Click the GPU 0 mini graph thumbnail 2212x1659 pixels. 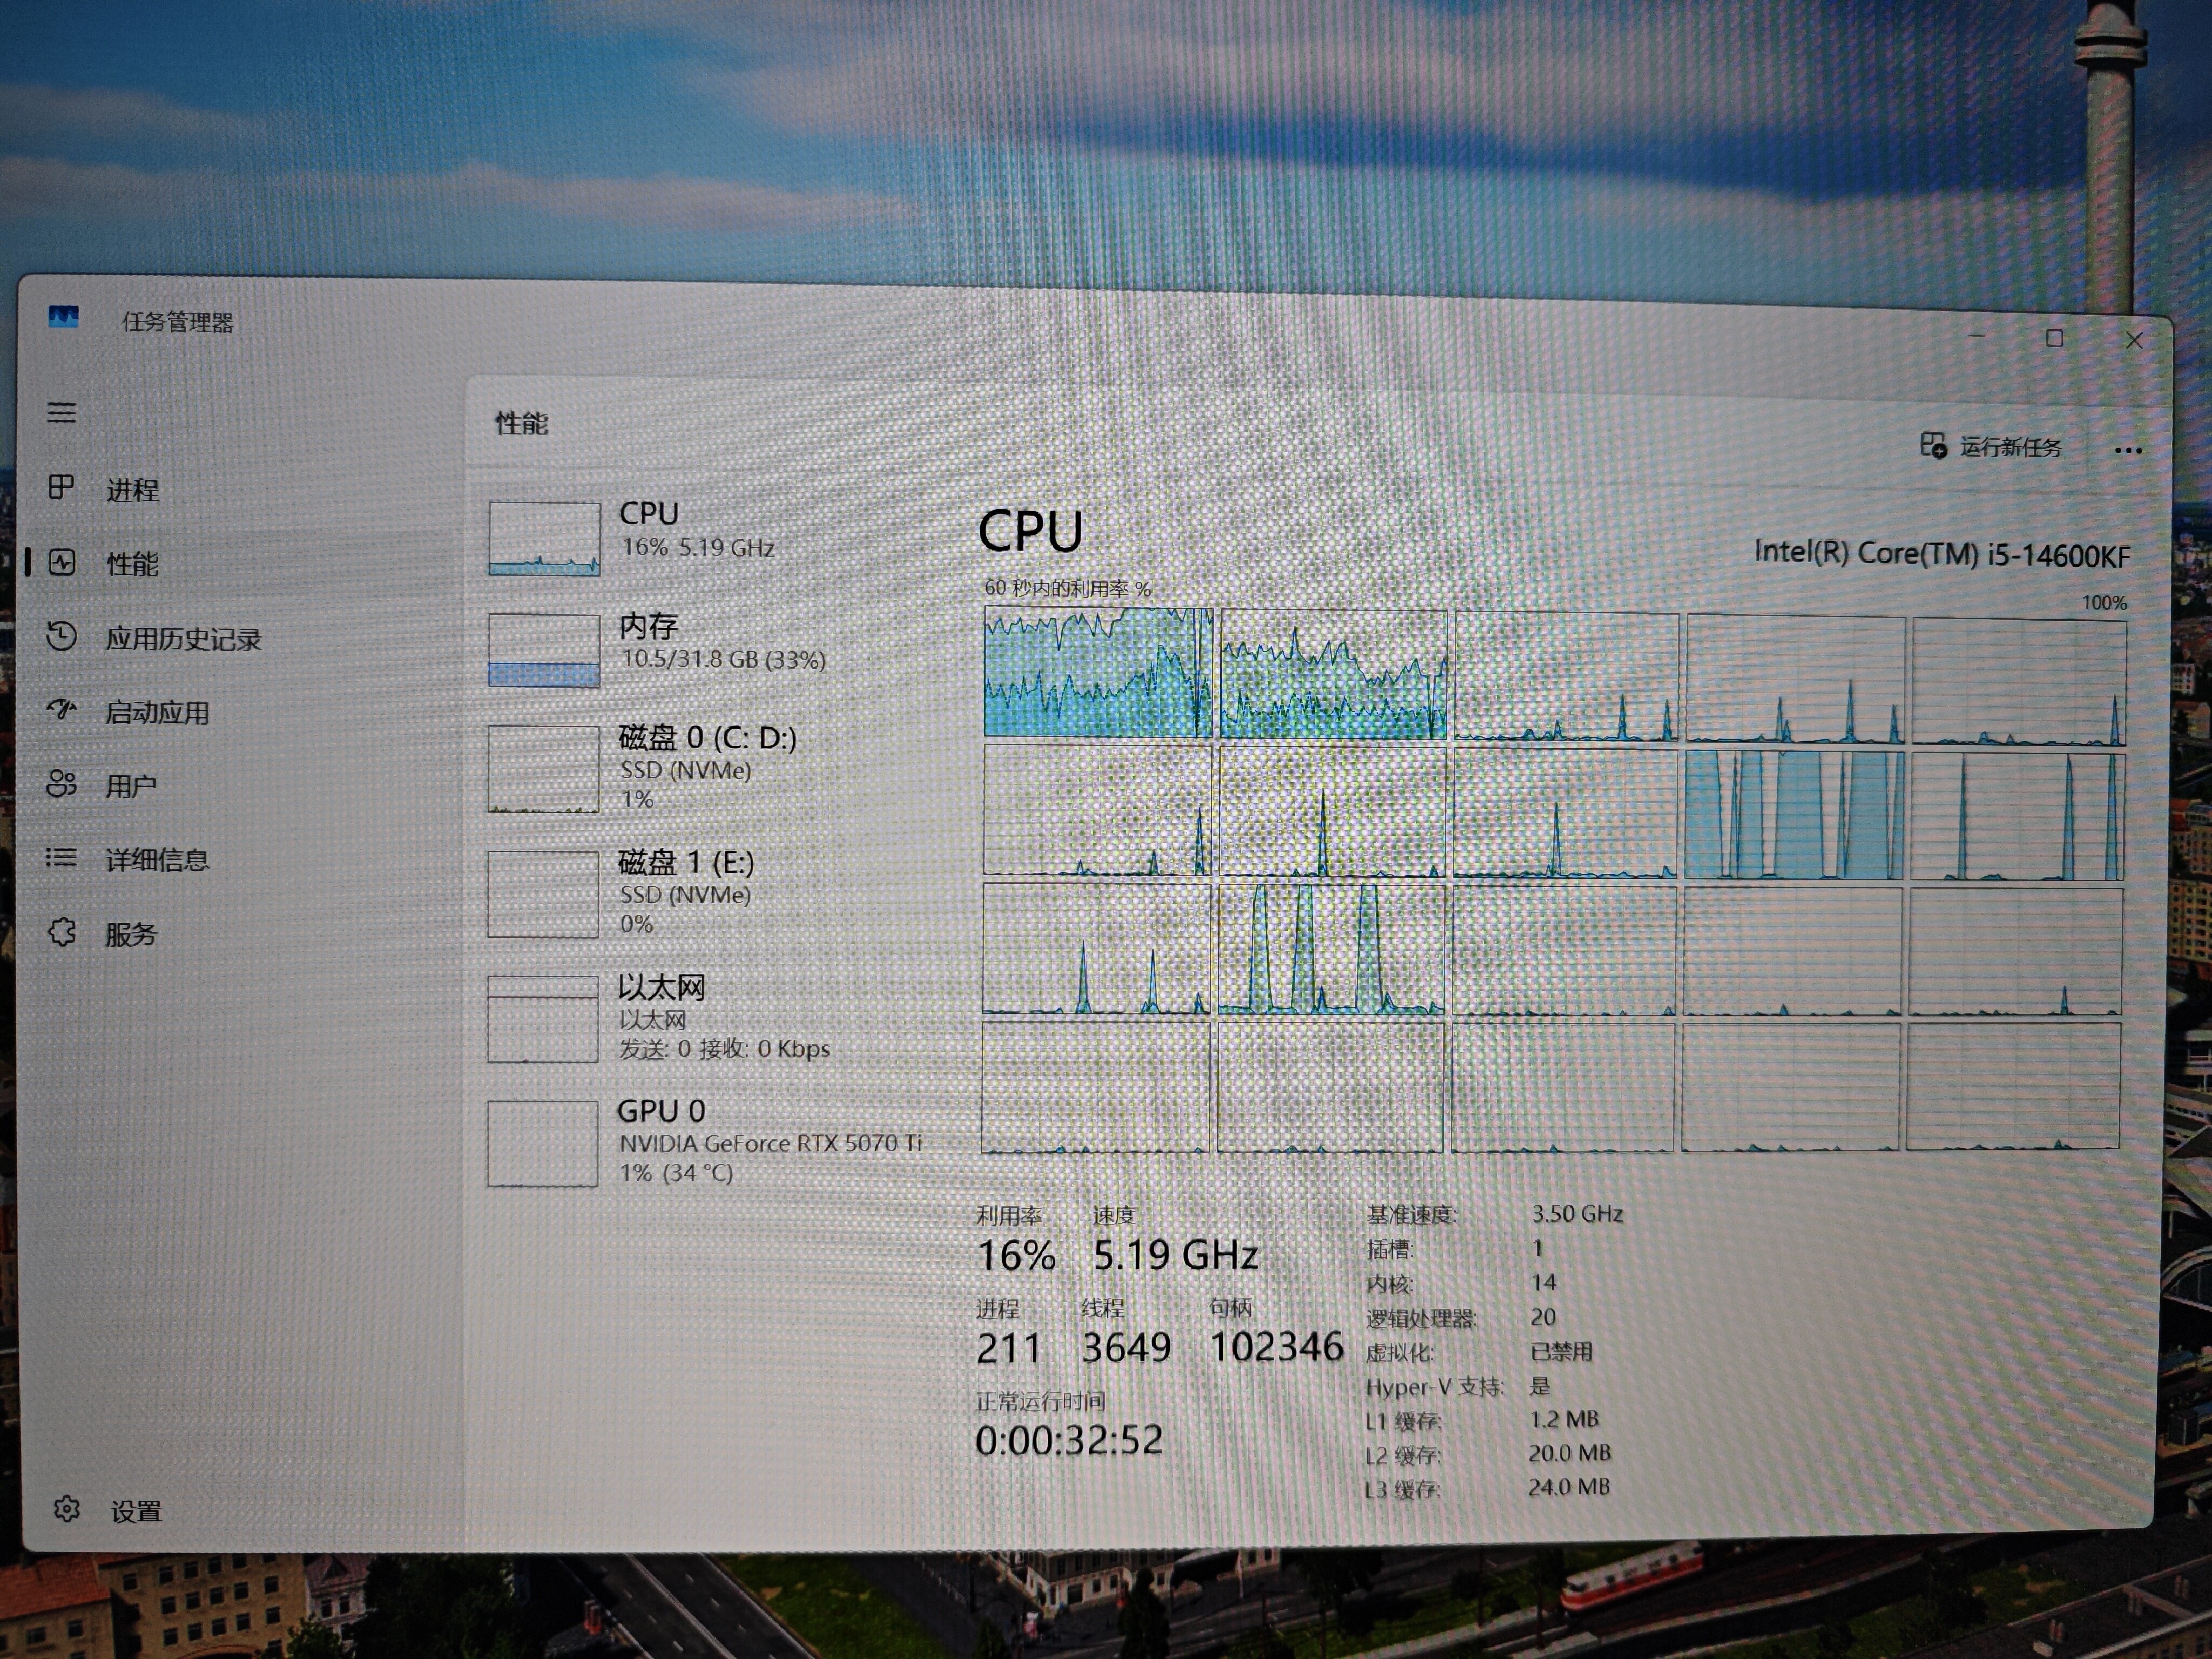pyautogui.click(x=543, y=1144)
